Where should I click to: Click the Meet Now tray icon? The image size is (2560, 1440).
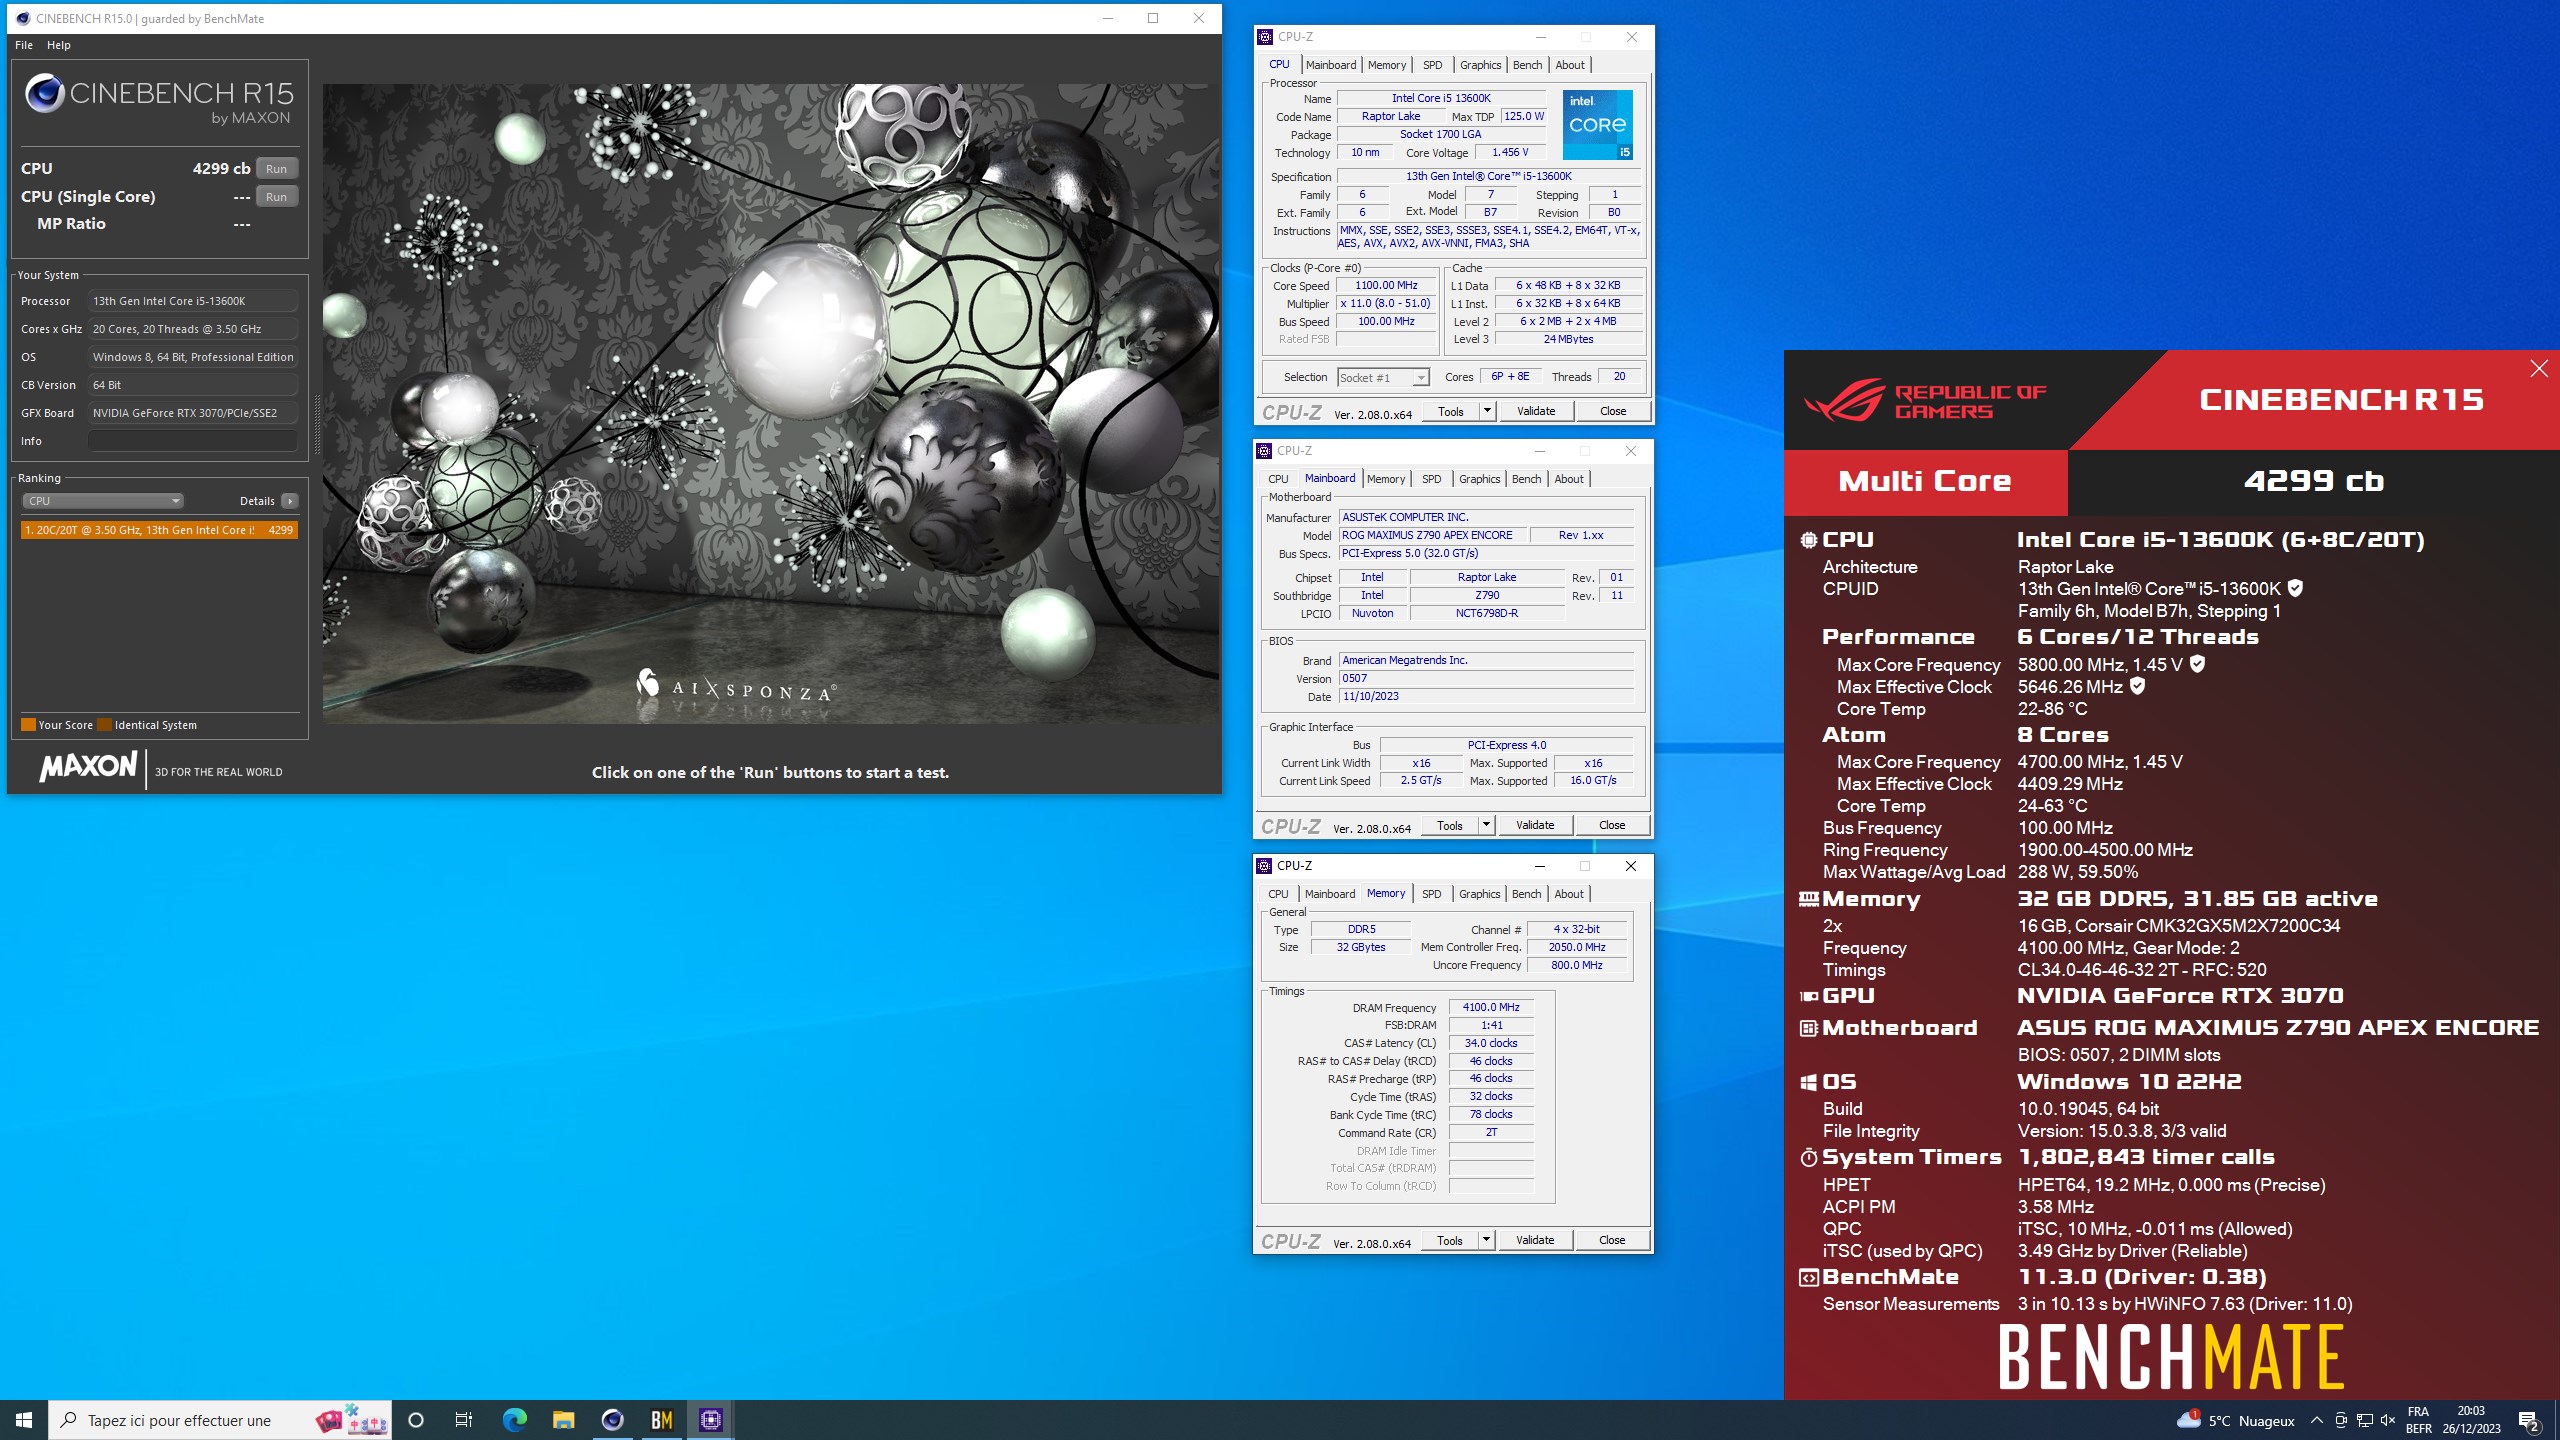click(x=2341, y=1420)
